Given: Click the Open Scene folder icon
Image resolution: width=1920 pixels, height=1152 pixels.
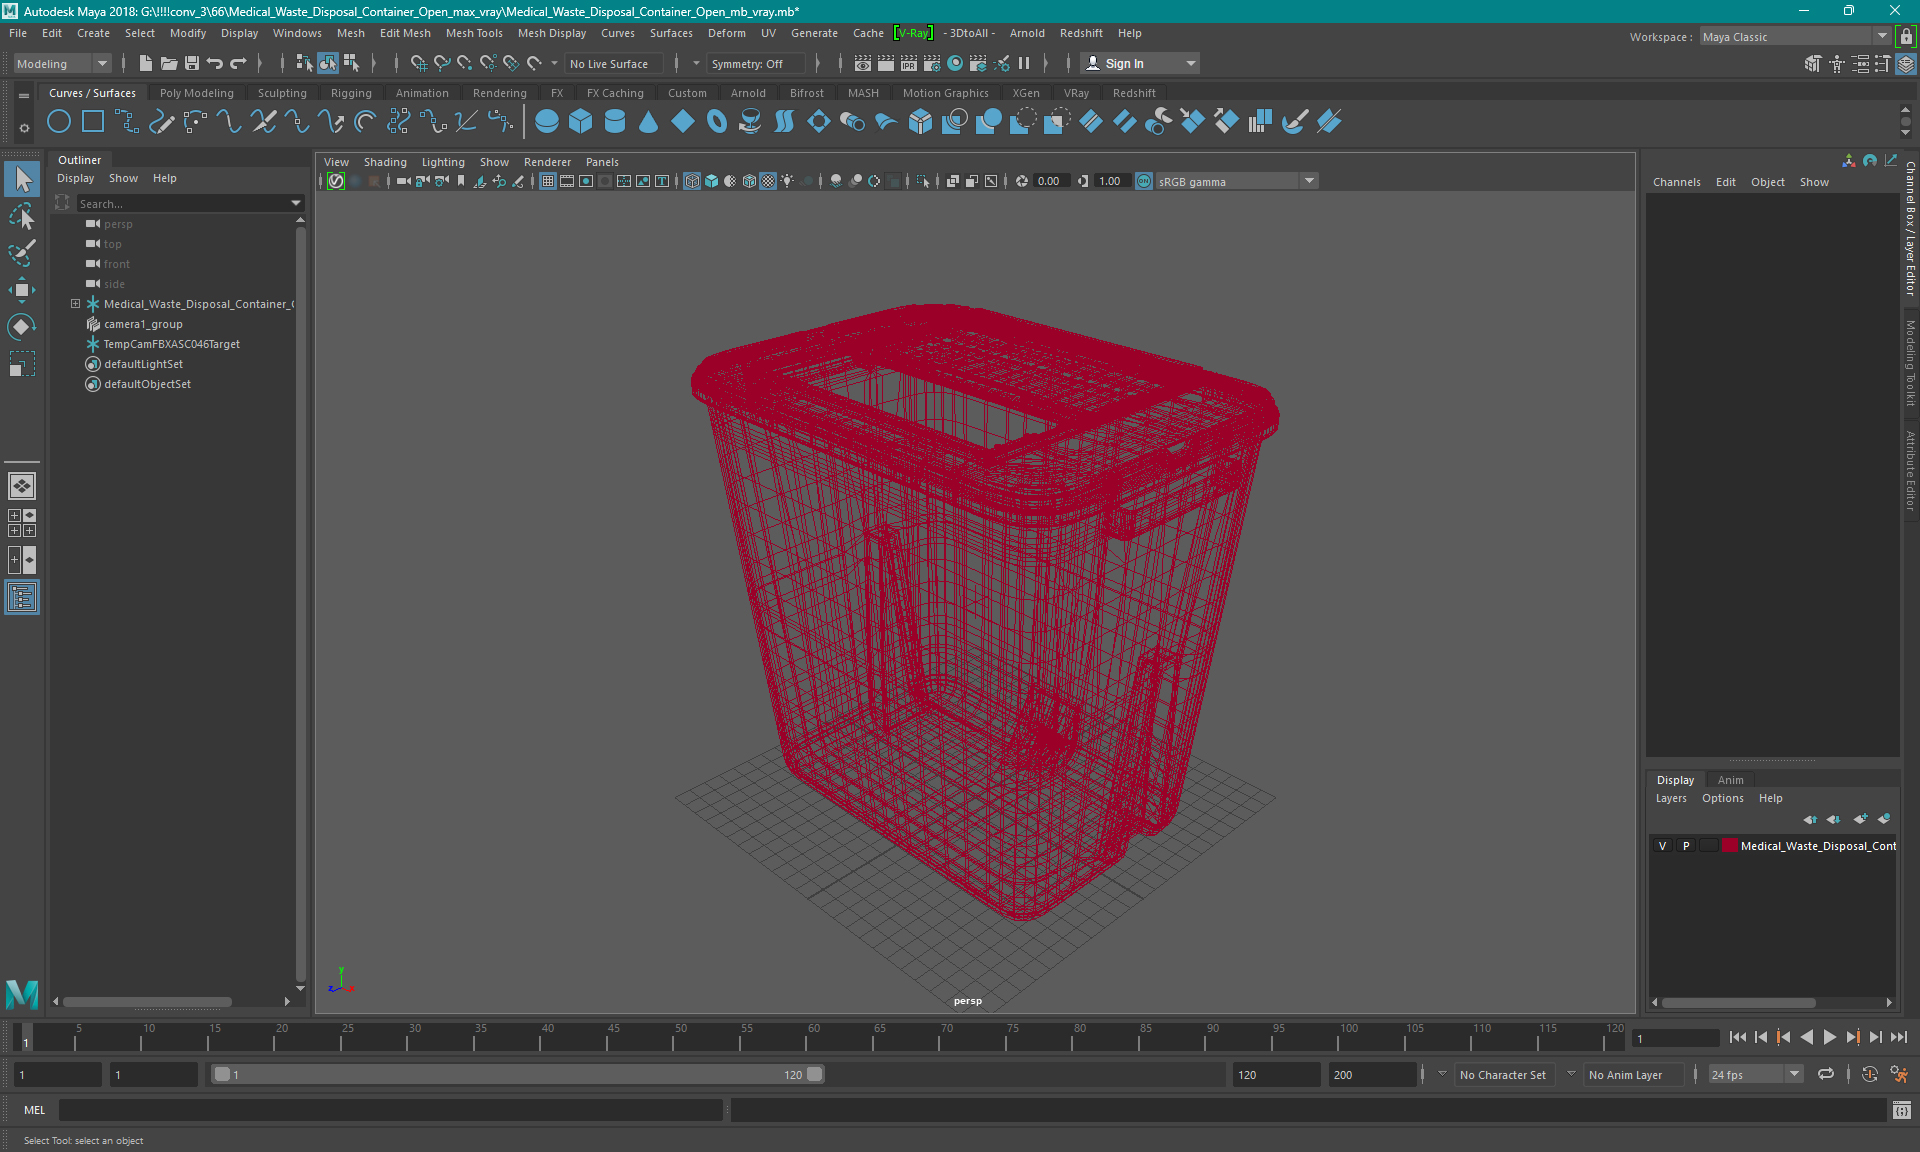Looking at the screenshot, I should 168,64.
